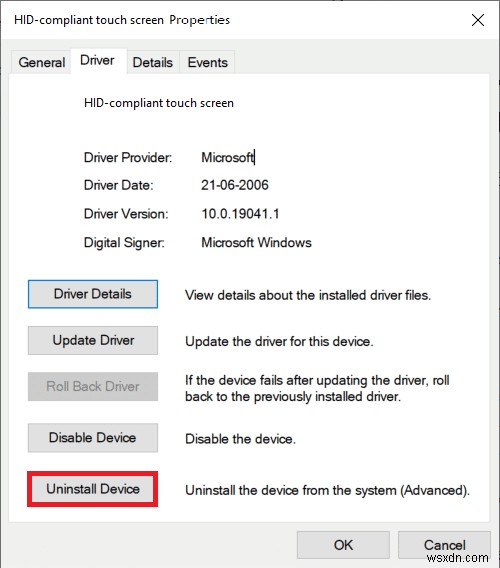Click 'Disable the device.' description text

[x=240, y=439]
